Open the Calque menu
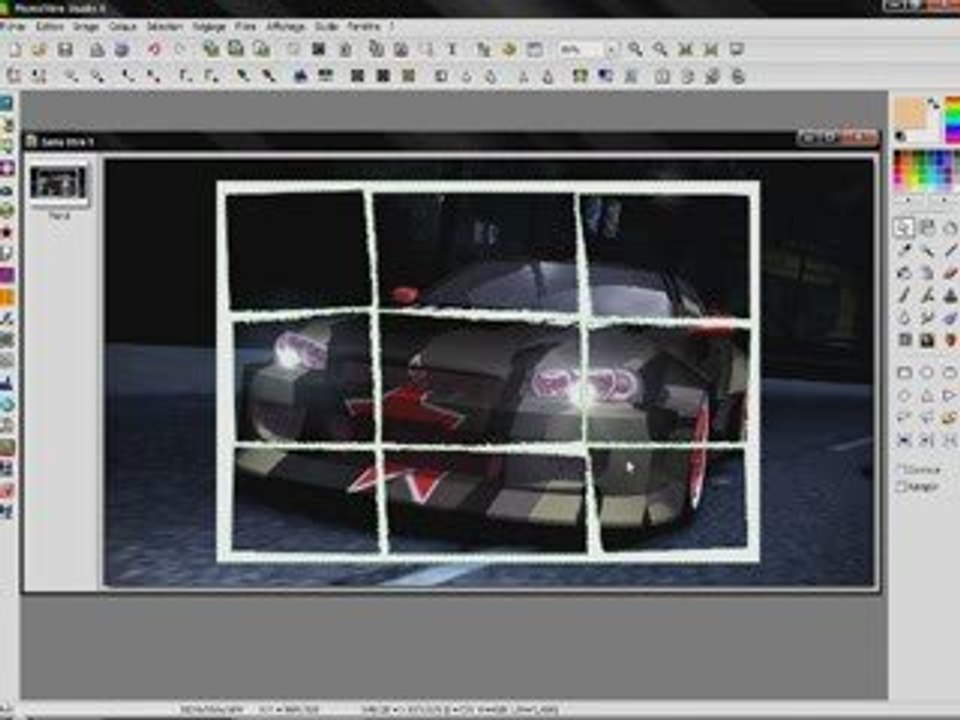This screenshot has width=960, height=720. [x=122, y=27]
